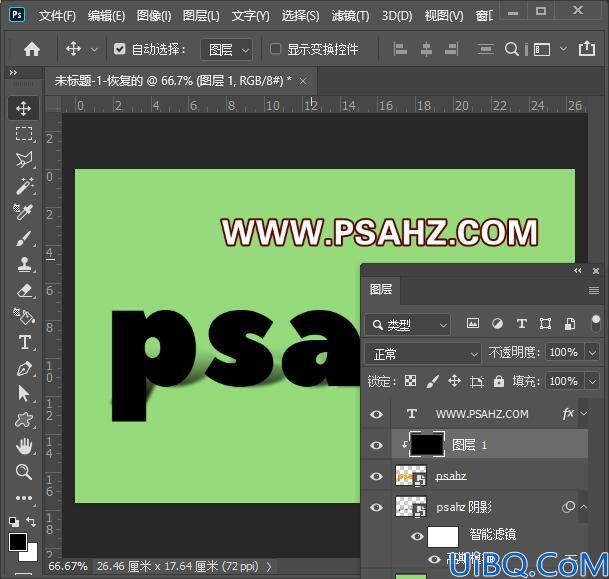609x579 pixels.
Task: Align horizontal centers in options bar
Action: point(426,49)
